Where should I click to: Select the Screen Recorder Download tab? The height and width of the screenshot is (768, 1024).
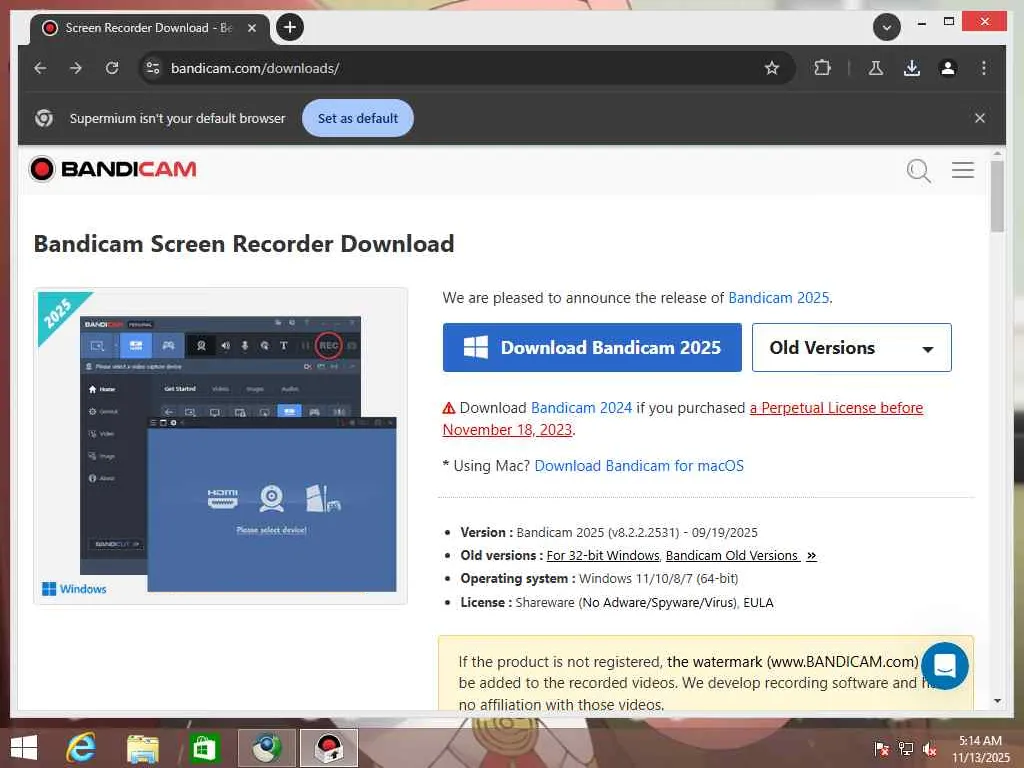coord(149,28)
